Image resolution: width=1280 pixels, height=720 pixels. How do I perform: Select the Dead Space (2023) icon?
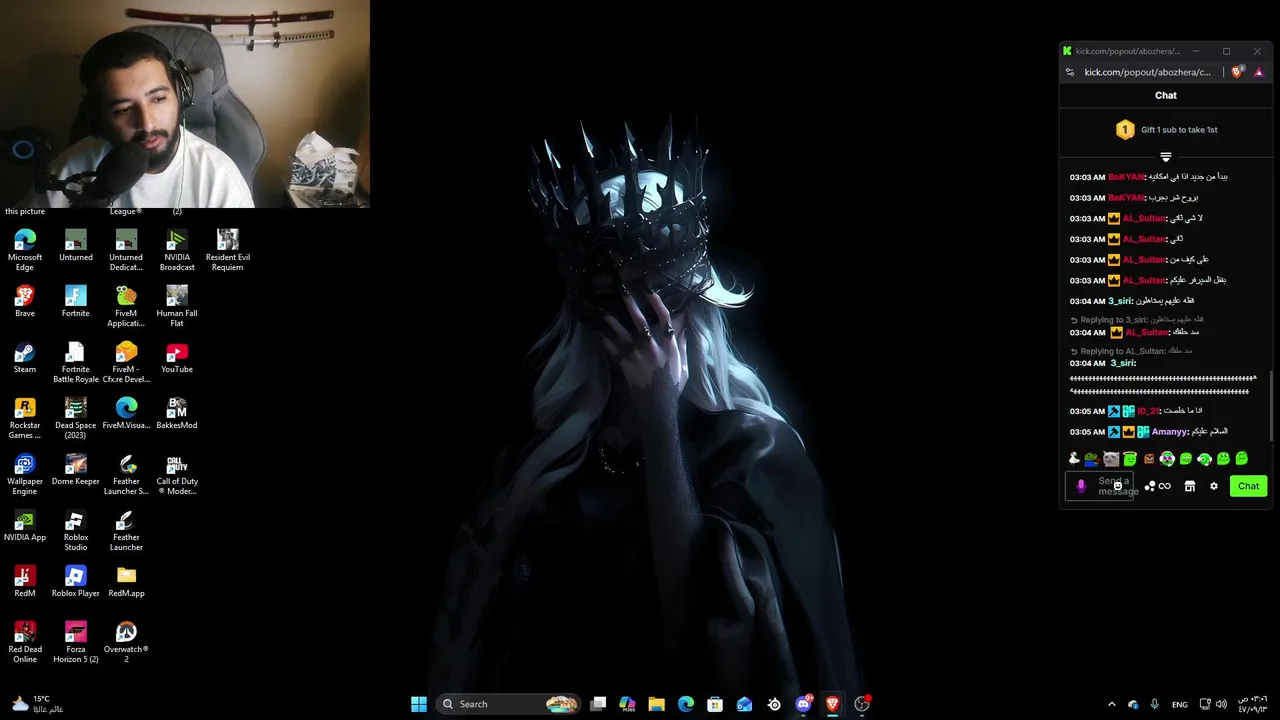point(76,418)
